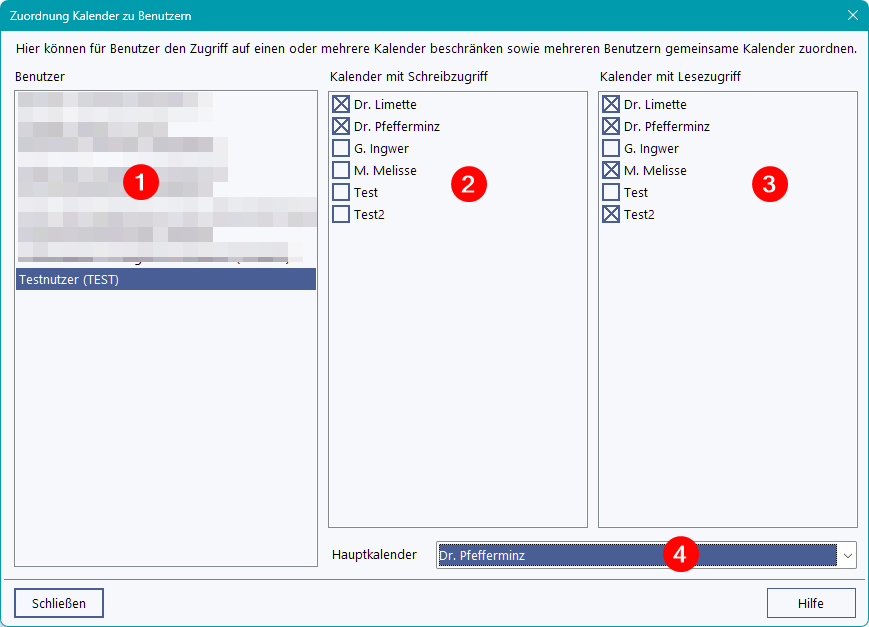The width and height of the screenshot is (869, 627).
Task: Uncheck Dr. Limette under Lesezugriff
Action: [611, 104]
